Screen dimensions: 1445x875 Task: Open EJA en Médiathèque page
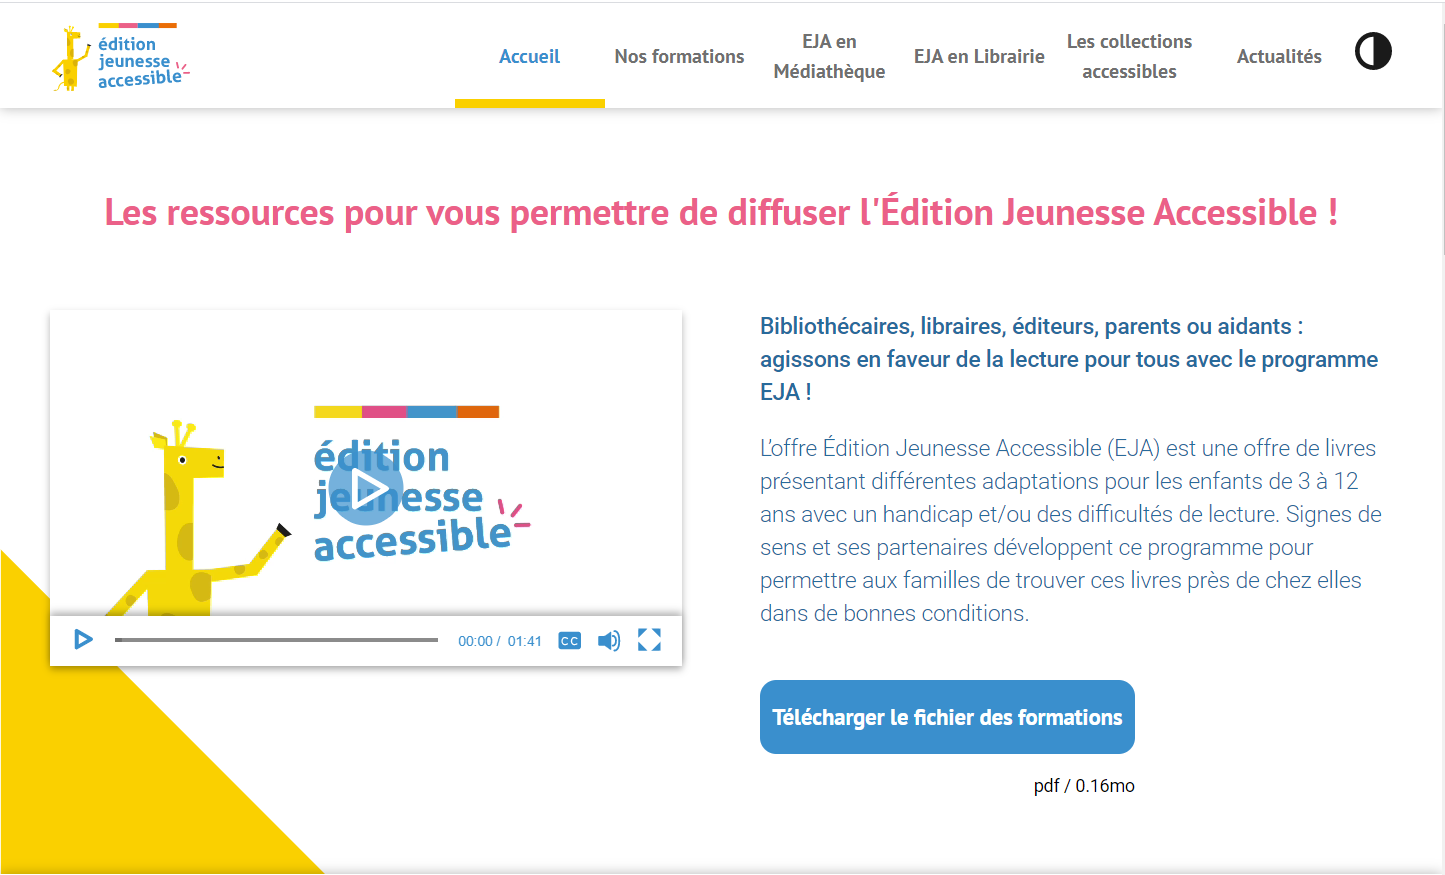(x=829, y=57)
